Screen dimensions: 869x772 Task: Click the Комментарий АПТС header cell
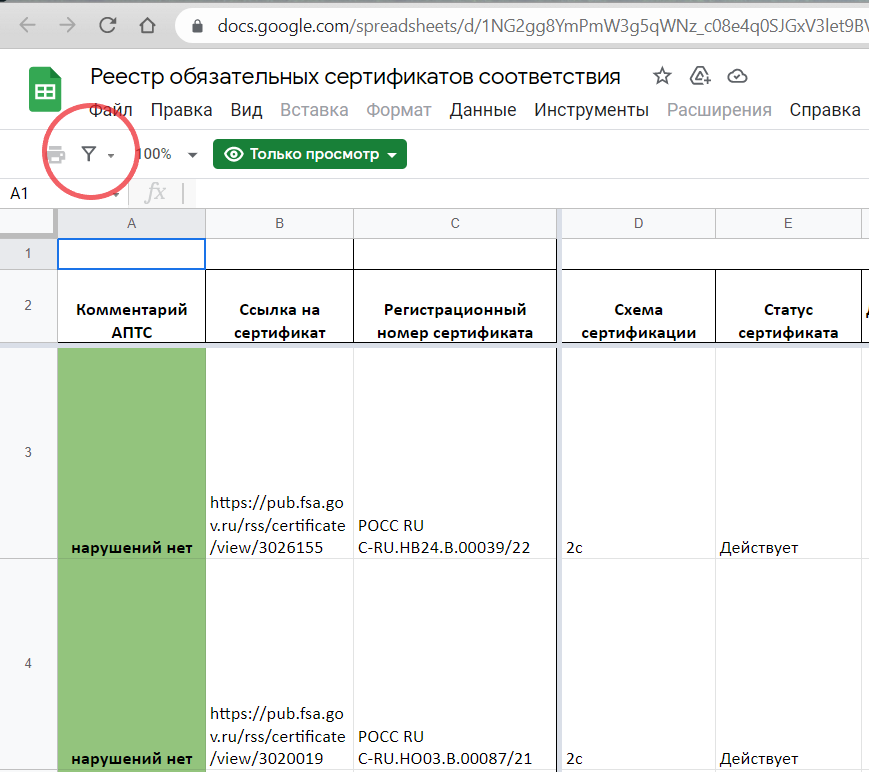(131, 306)
